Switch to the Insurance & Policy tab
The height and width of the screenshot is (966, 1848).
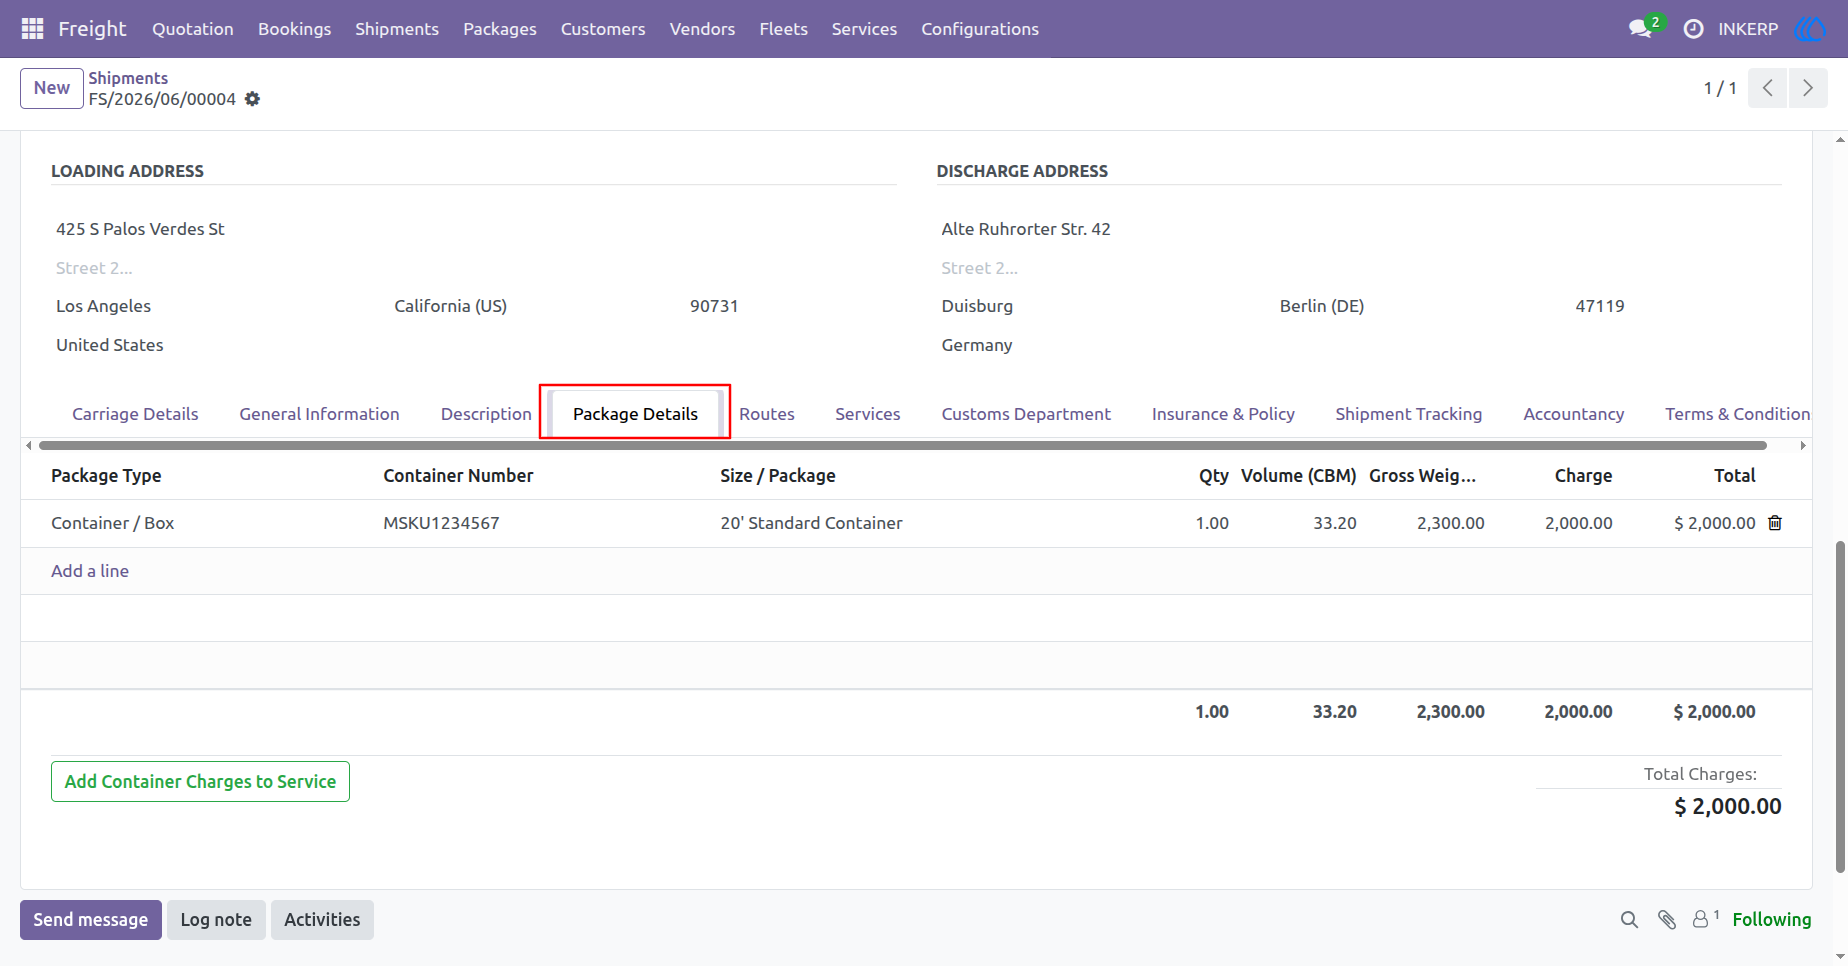tap(1223, 414)
